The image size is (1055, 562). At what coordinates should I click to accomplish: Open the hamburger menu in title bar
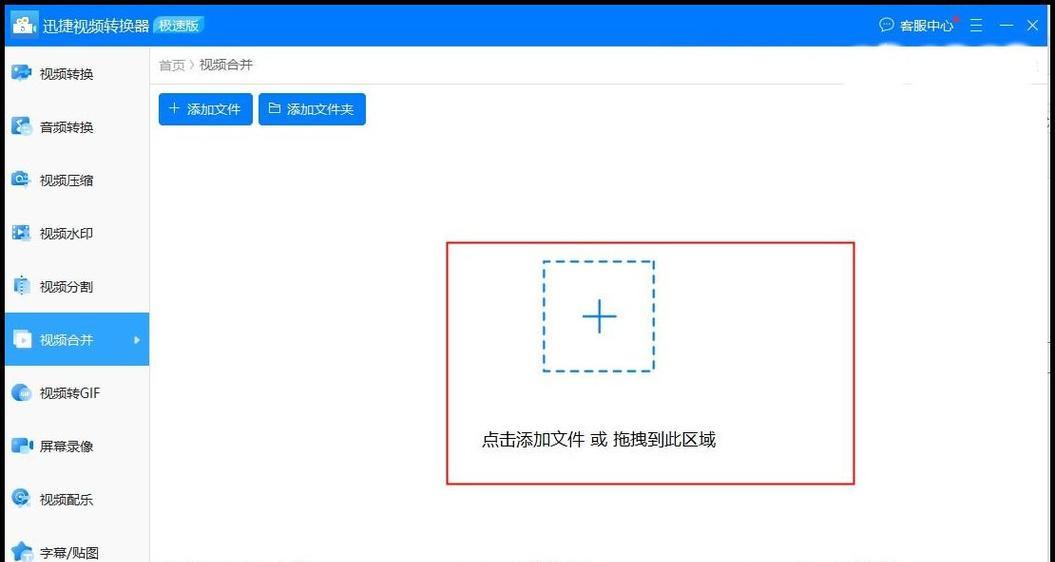click(x=976, y=25)
